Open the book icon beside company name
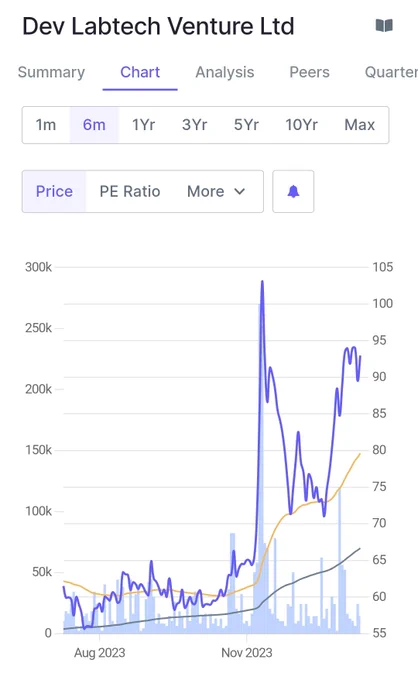Screen dimensions: 418x680 tap(384, 26)
